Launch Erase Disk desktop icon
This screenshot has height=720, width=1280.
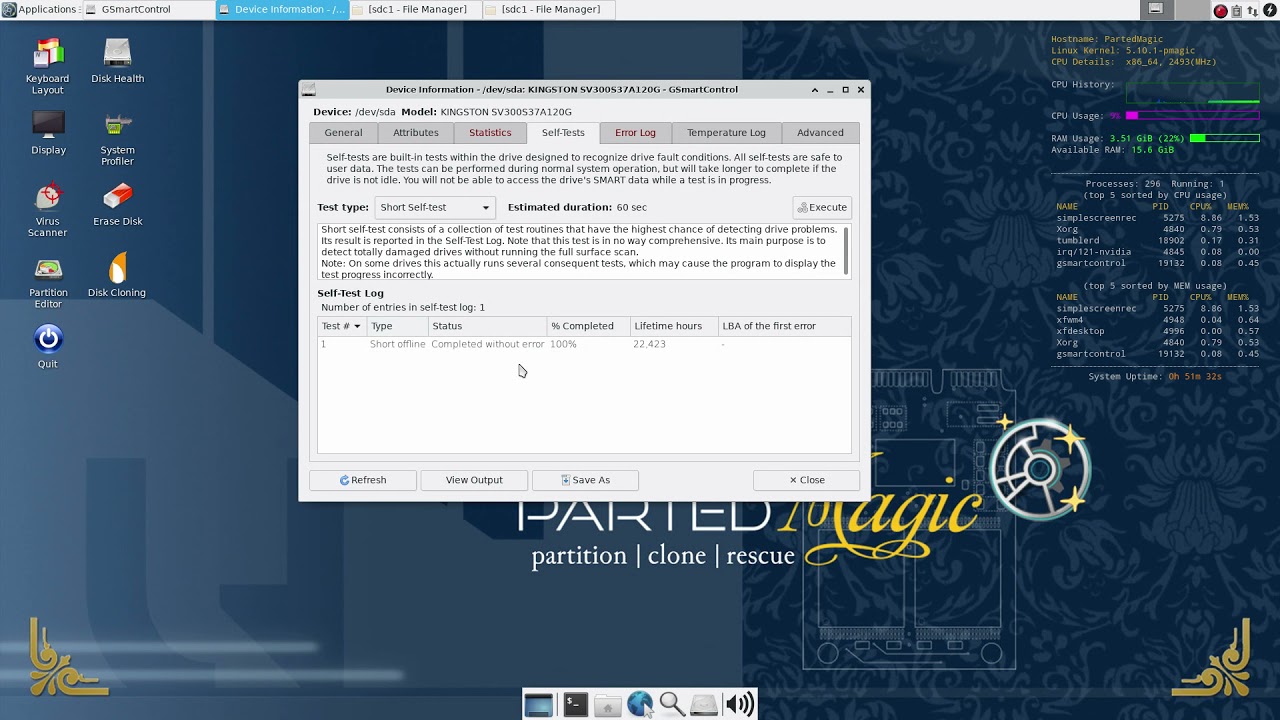pyautogui.click(x=117, y=204)
